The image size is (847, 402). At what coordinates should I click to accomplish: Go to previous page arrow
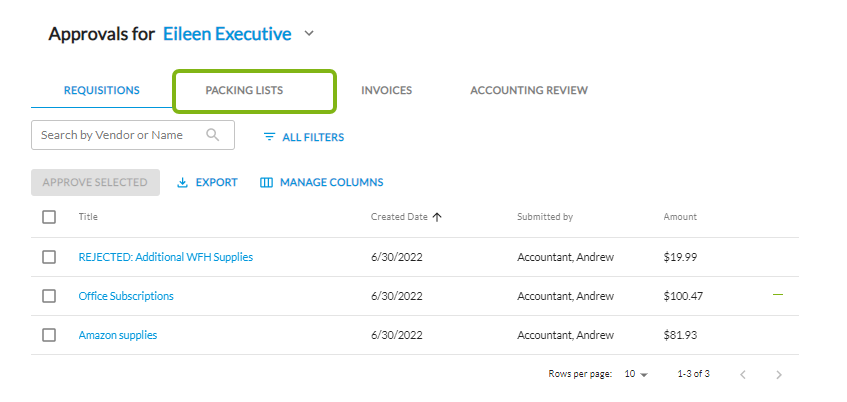click(742, 374)
